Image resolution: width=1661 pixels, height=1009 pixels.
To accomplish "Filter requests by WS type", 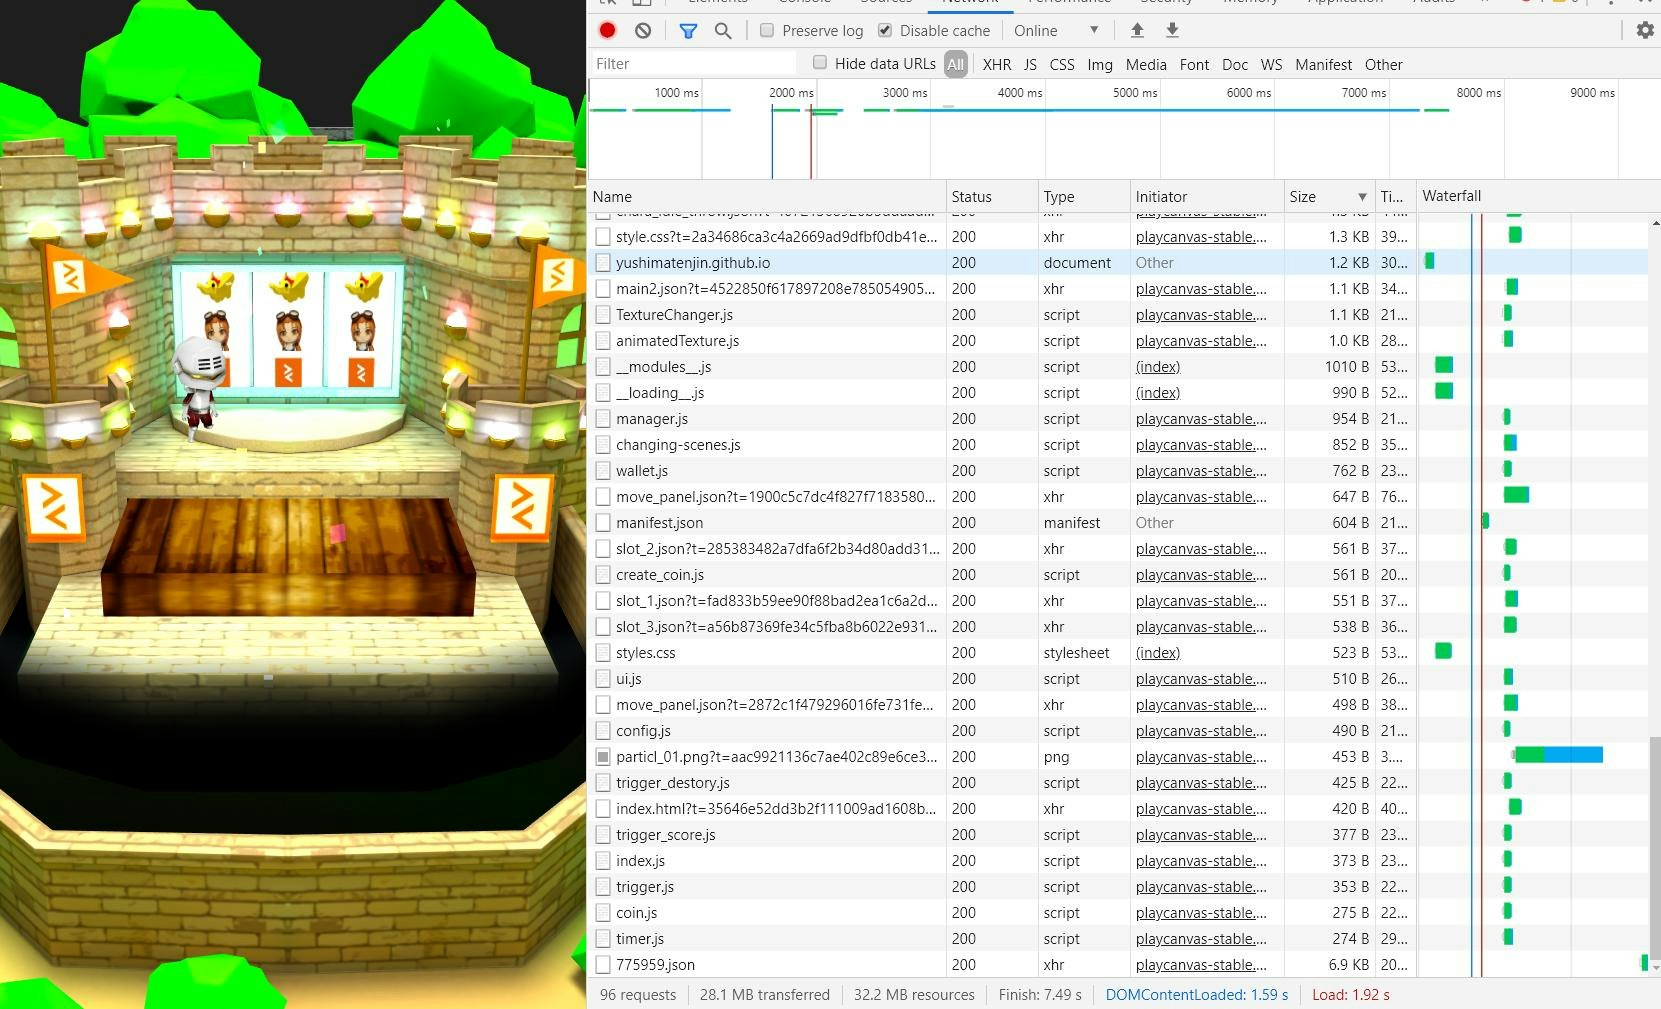I will coord(1271,64).
